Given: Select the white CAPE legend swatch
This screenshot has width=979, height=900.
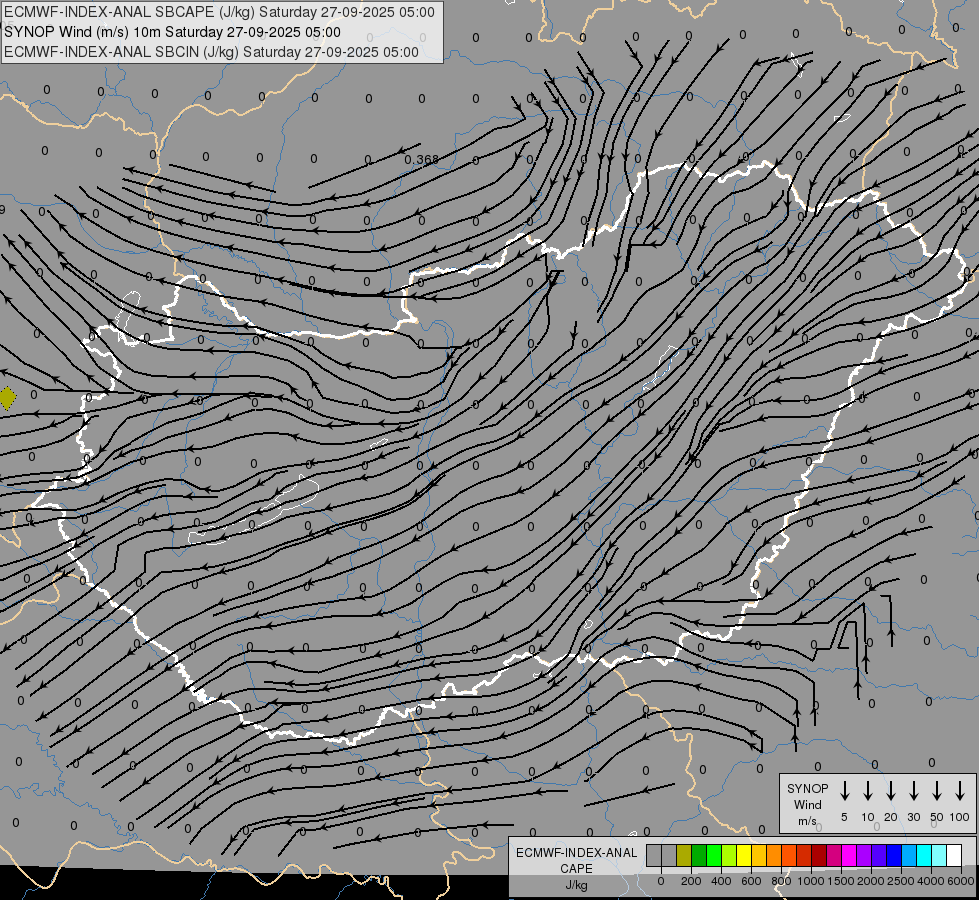Looking at the screenshot, I should pos(955,856).
